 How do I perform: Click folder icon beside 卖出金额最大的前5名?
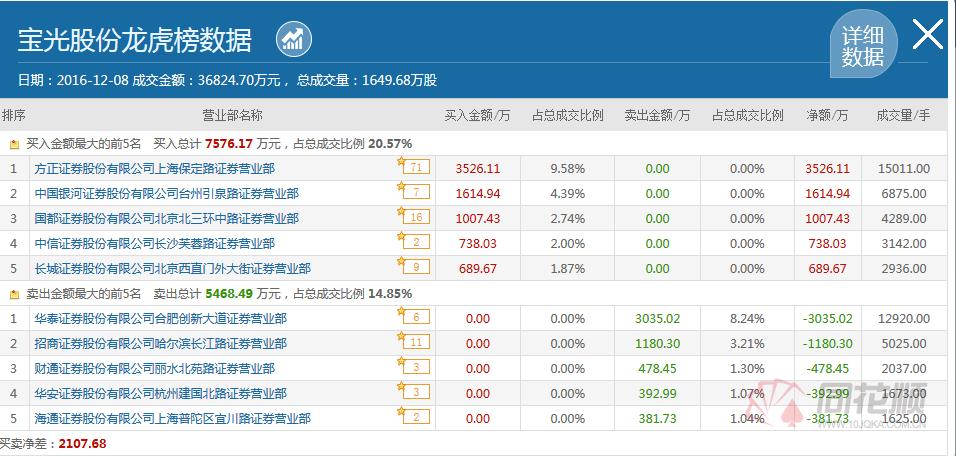pos(15,294)
